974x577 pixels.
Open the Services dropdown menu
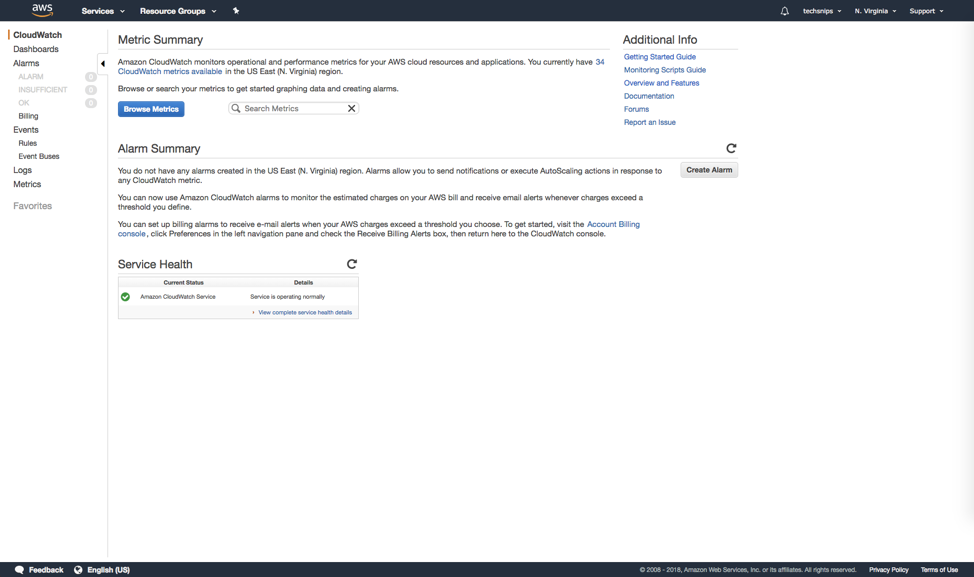coord(103,11)
